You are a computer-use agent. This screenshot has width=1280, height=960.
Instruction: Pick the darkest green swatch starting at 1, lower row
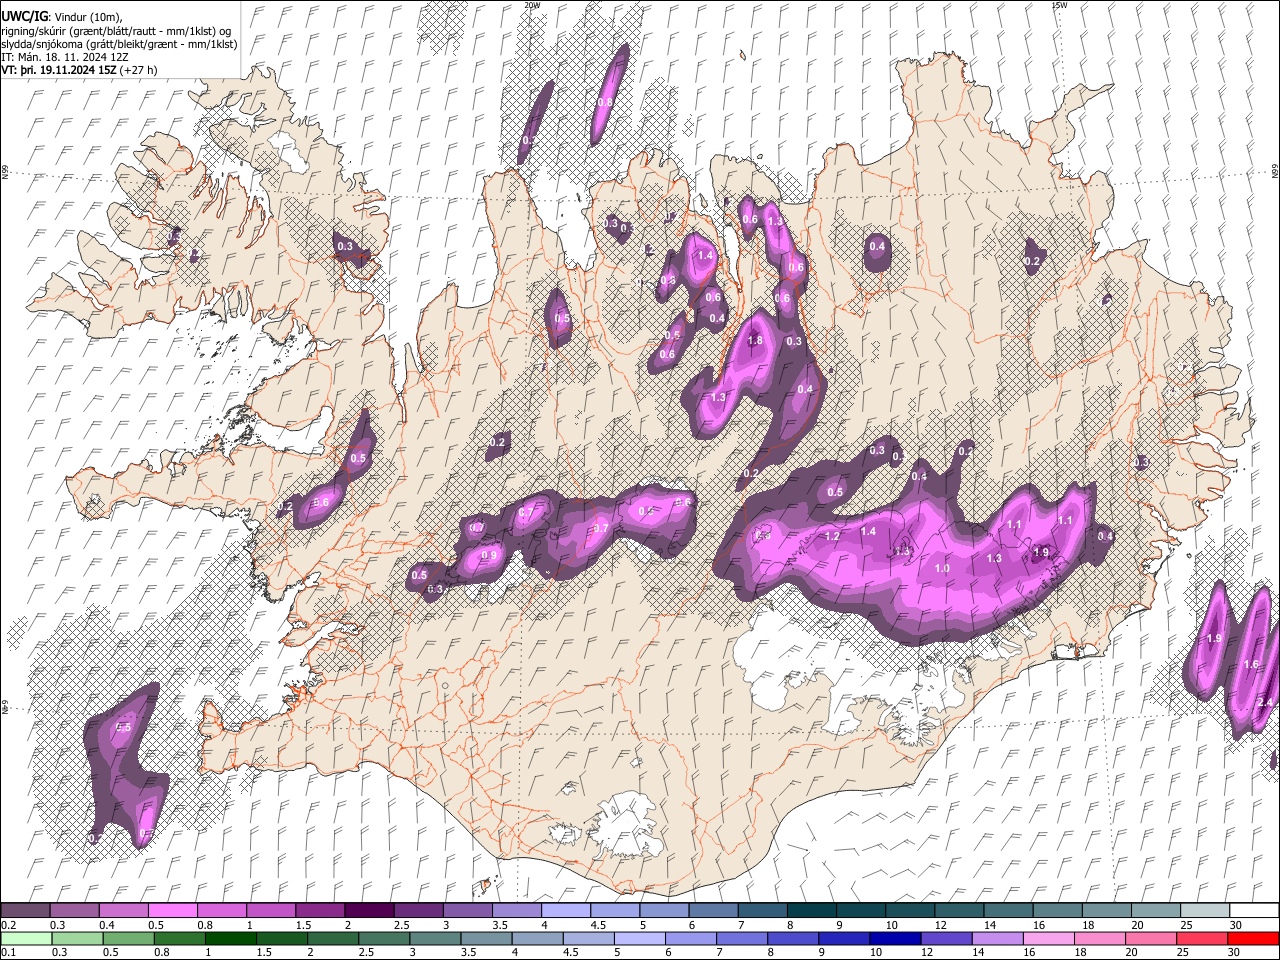click(x=231, y=939)
